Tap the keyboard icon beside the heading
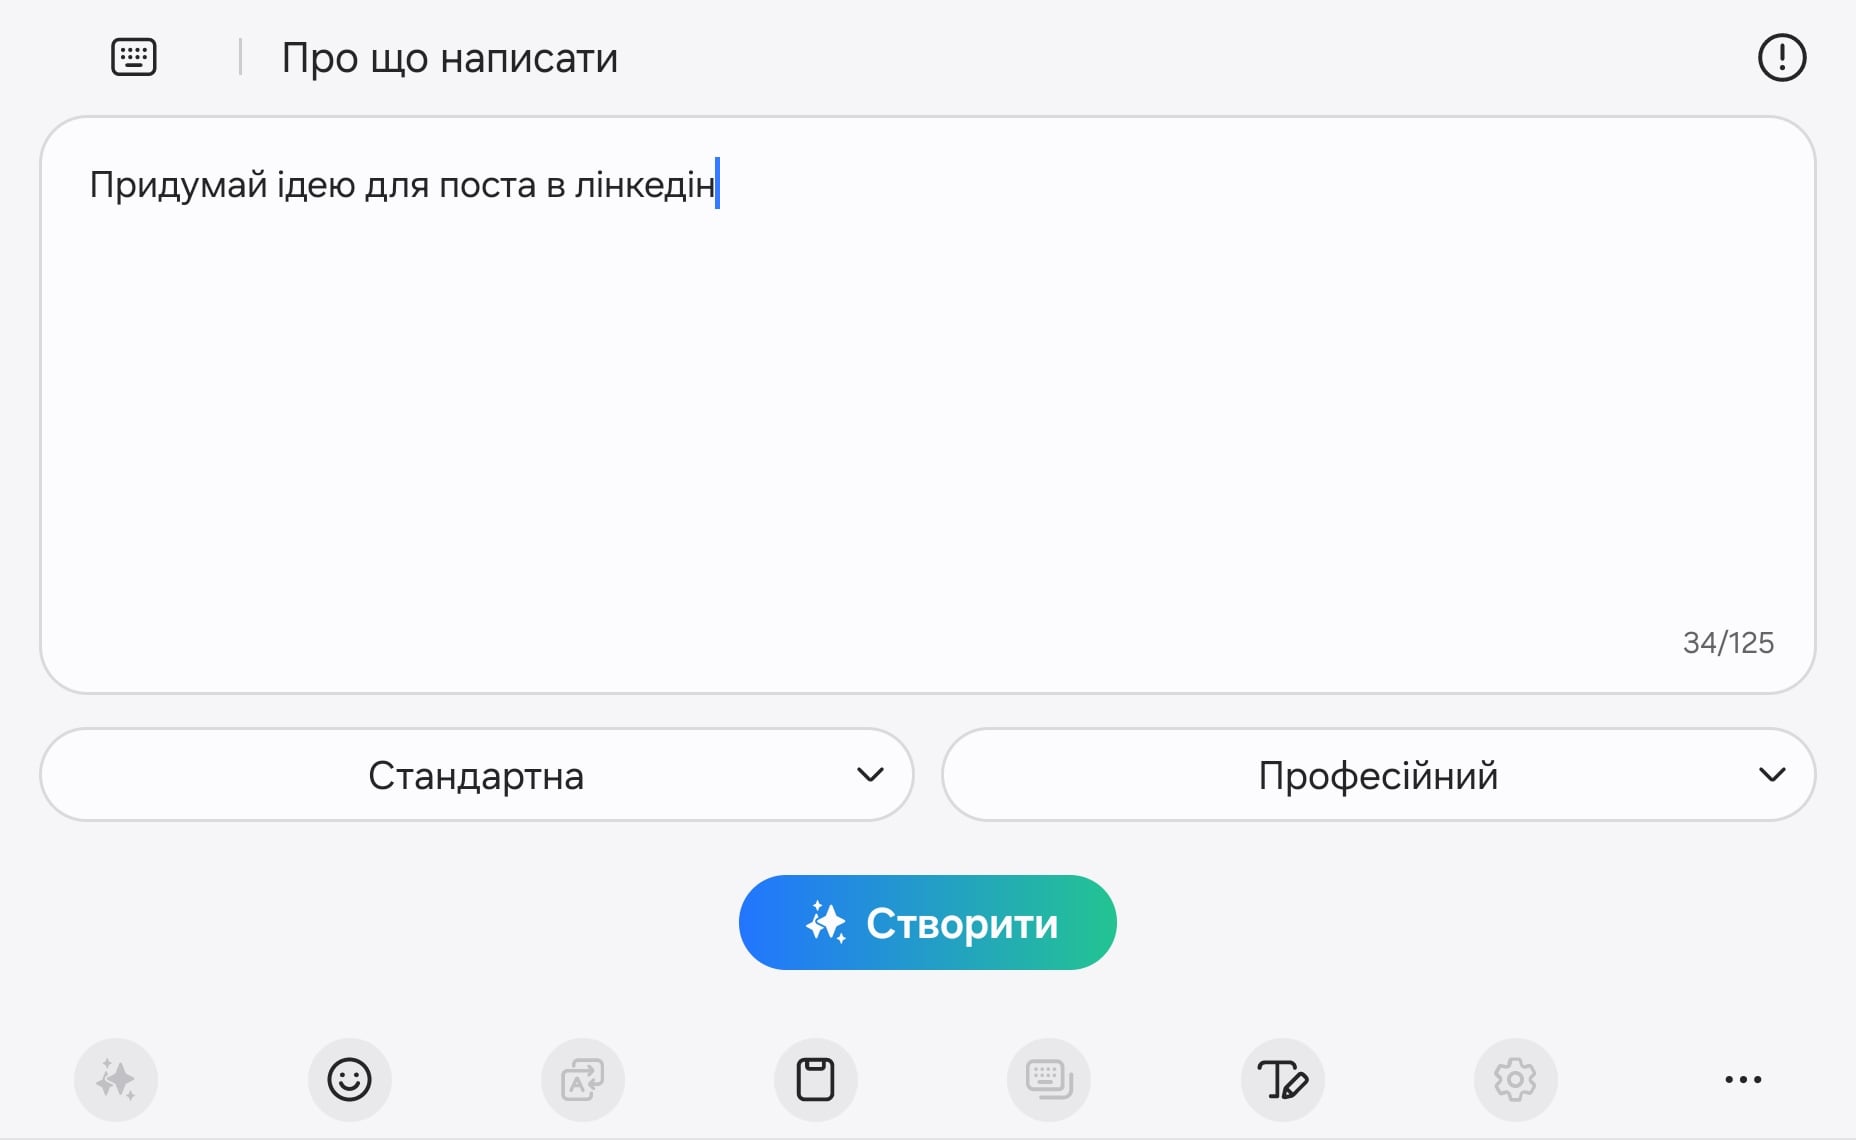Viewport: 1856px width, 1140px height. pos(133,57)
